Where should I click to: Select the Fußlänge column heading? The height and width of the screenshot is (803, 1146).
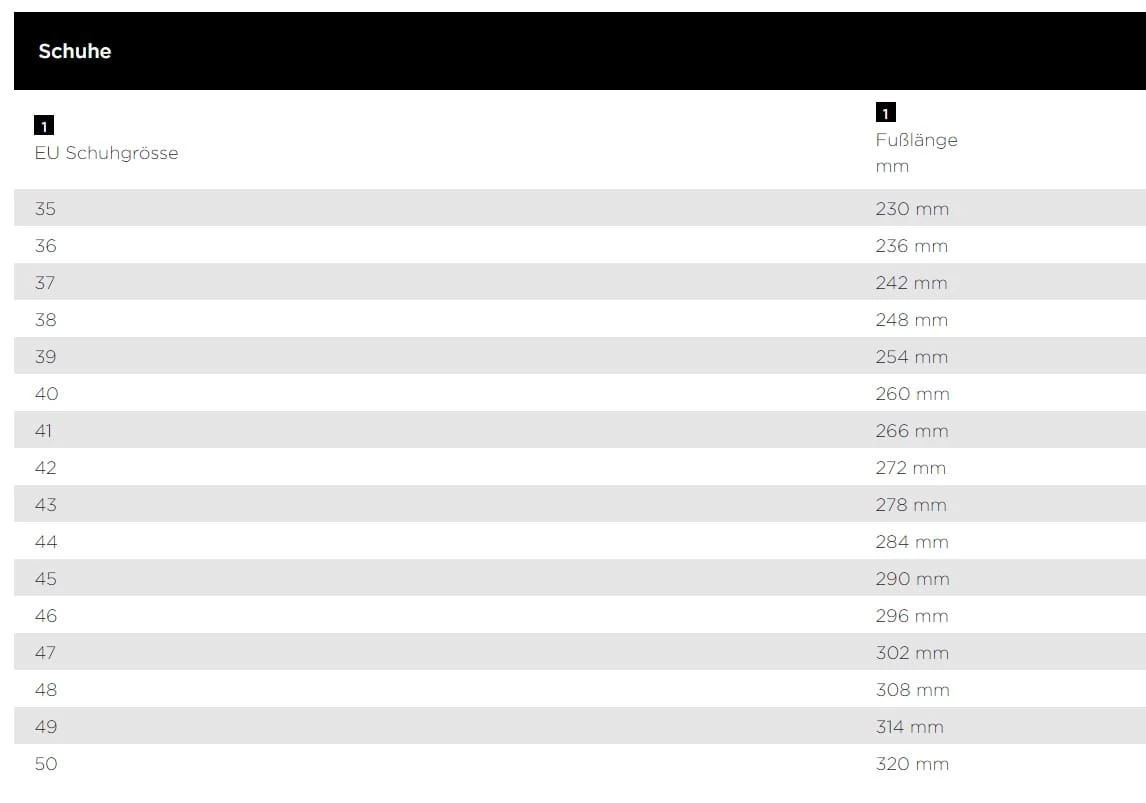click(x=916, y=140)
